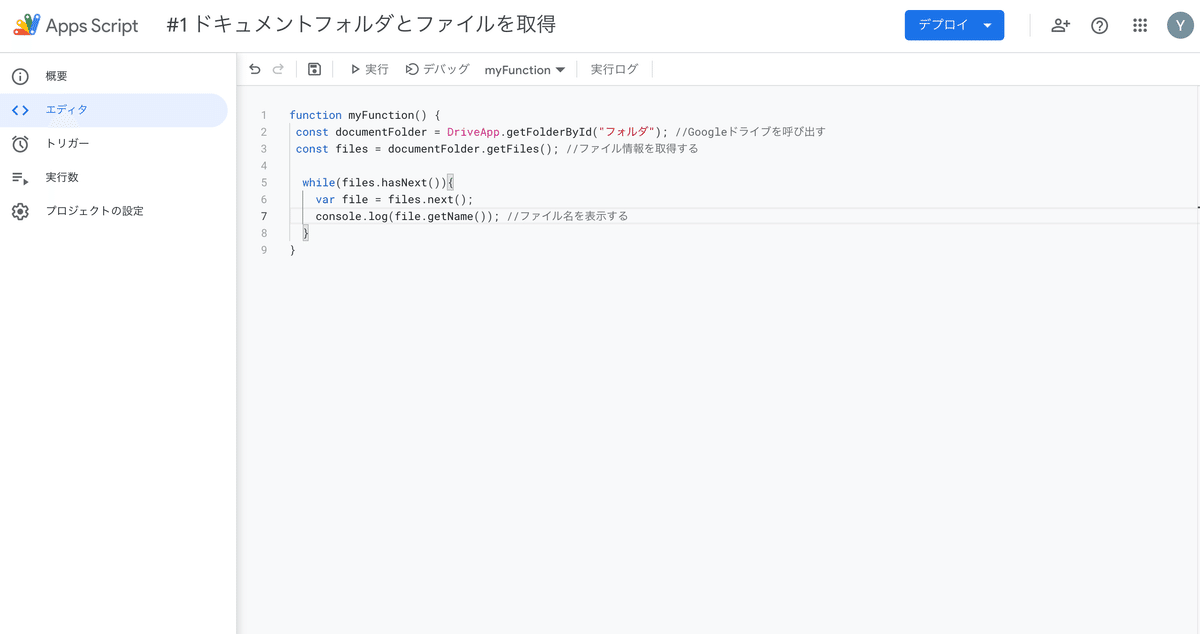Select エディタ in the sidebar
The height and width of the screenshot is (634, 1200).
coord(67,110)
